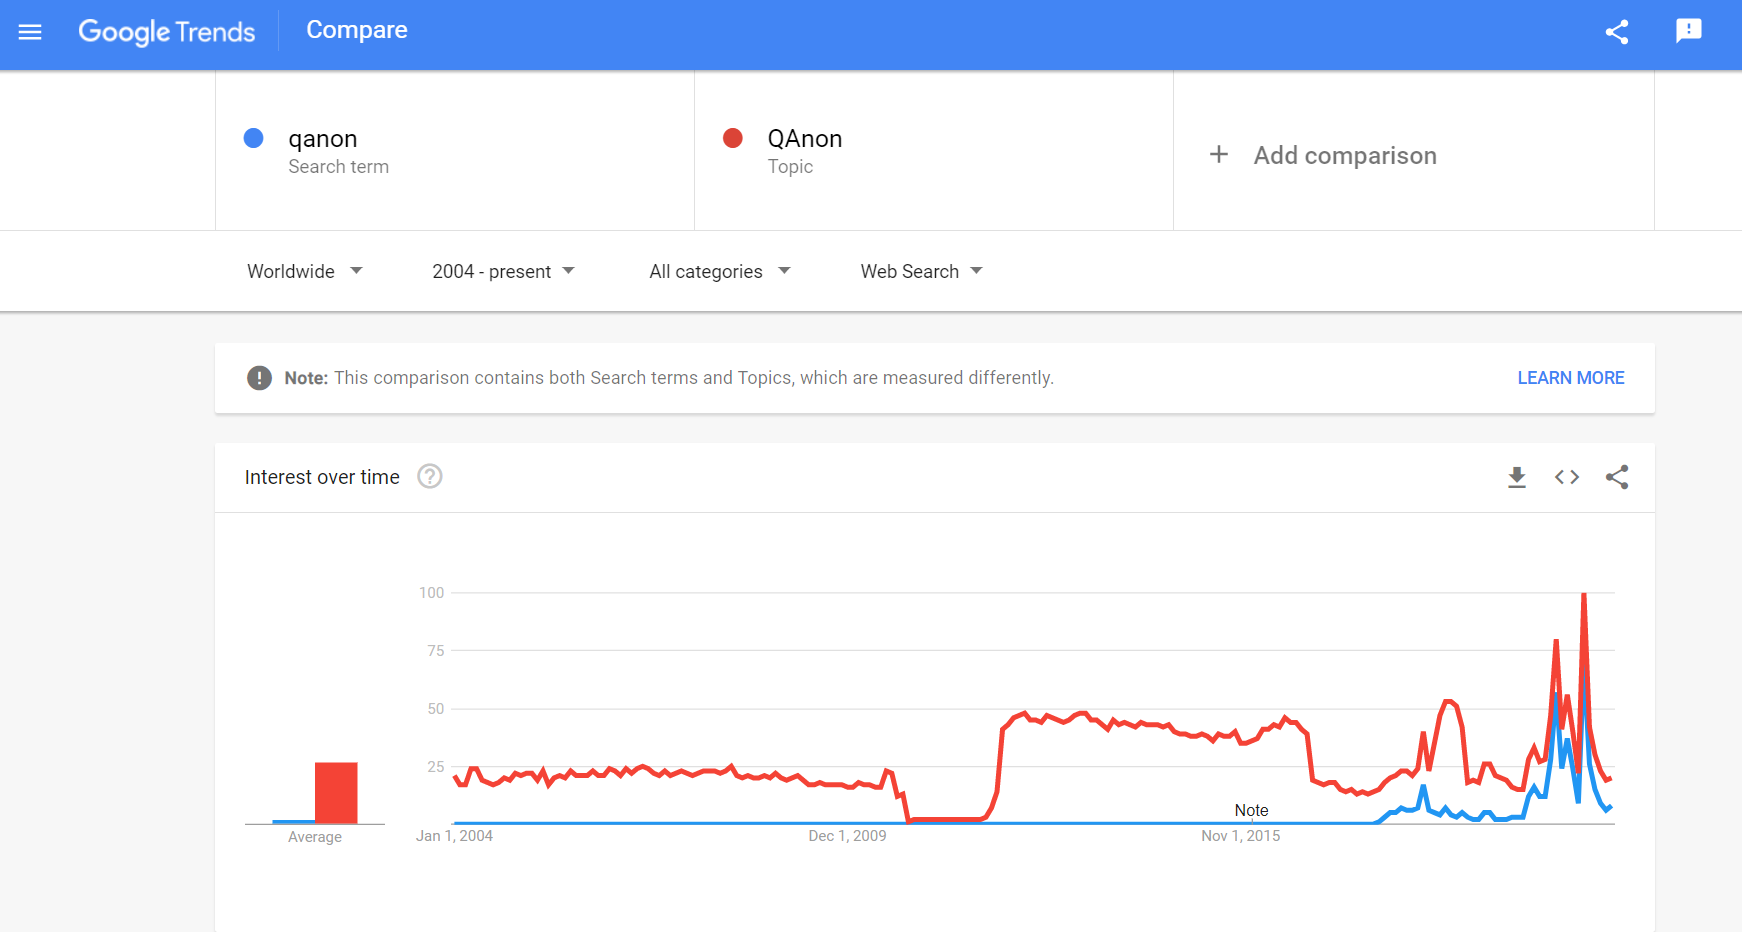Click the Interest over time heading
This screenshot has width=1742, height=932.
tap(322, 477)
